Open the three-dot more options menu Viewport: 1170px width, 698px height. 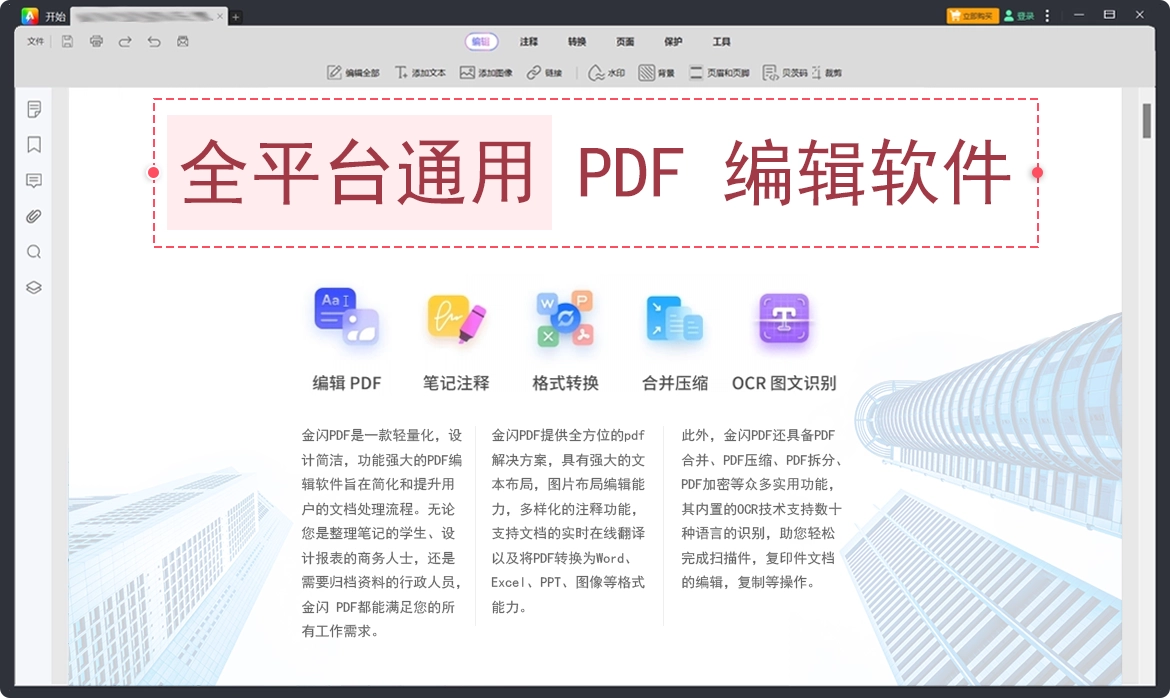[x=1048, y=16]
